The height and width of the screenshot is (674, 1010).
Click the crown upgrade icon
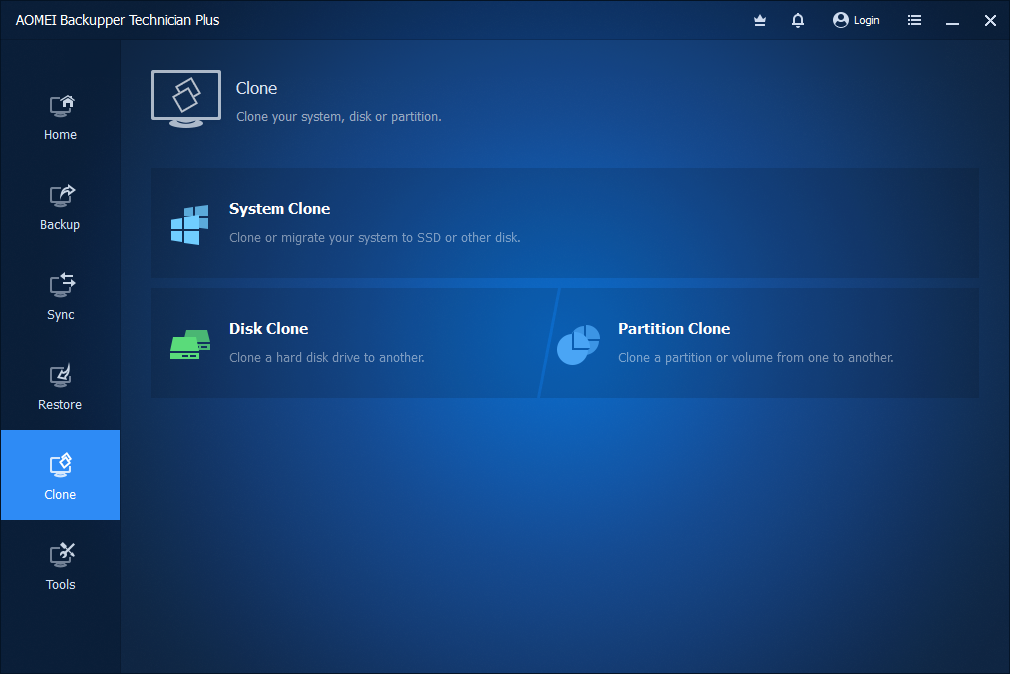coord(760,20)
